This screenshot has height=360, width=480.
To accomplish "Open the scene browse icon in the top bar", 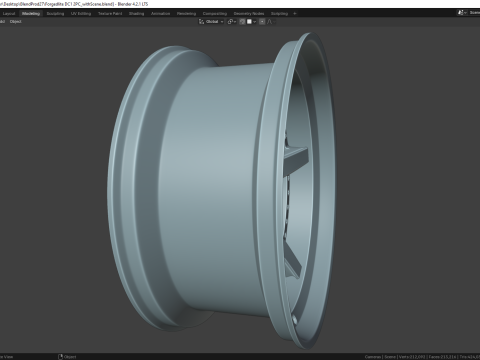I will pyautogui.click(x=462, y=13).
